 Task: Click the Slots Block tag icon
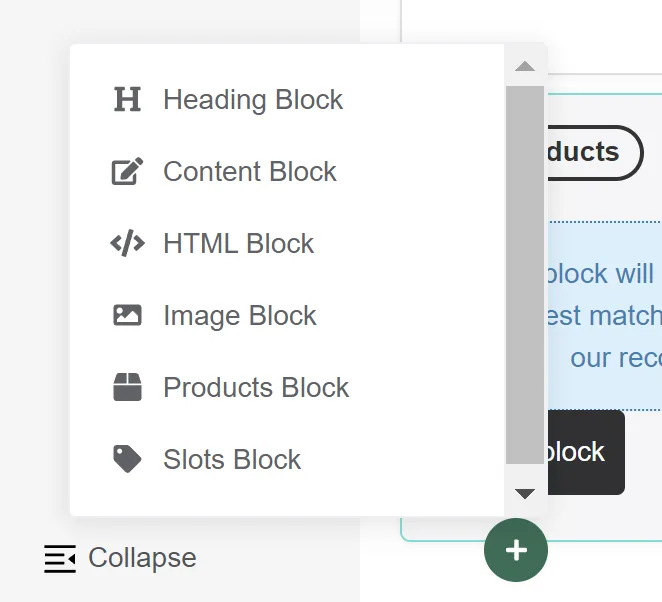[127, 459]
